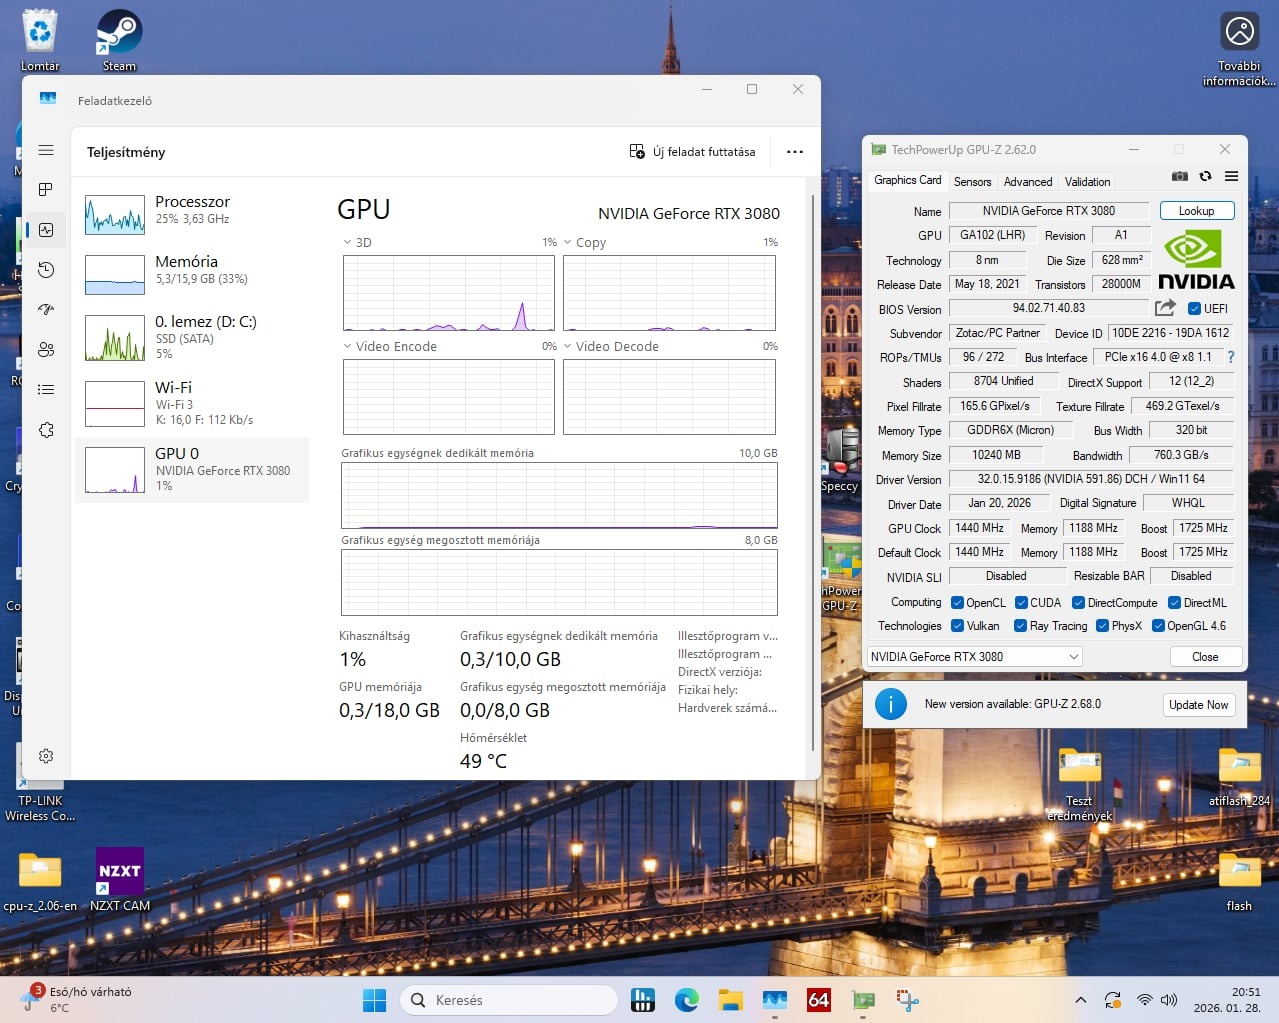This screenshot has width=1279, height=1023.
Task: Open atiflash_284 desktop folder
Action: tap(1239, 778)
